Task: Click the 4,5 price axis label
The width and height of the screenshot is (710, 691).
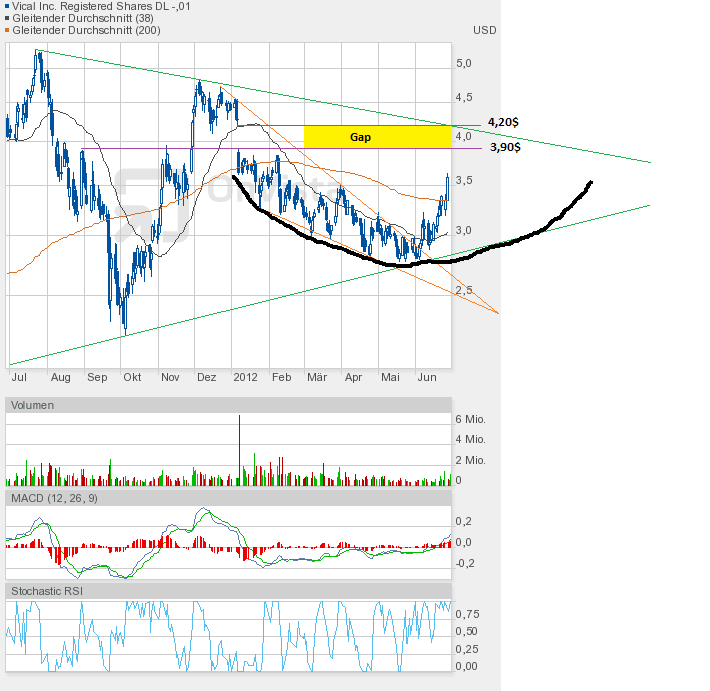Action: (x=464, y=97)
